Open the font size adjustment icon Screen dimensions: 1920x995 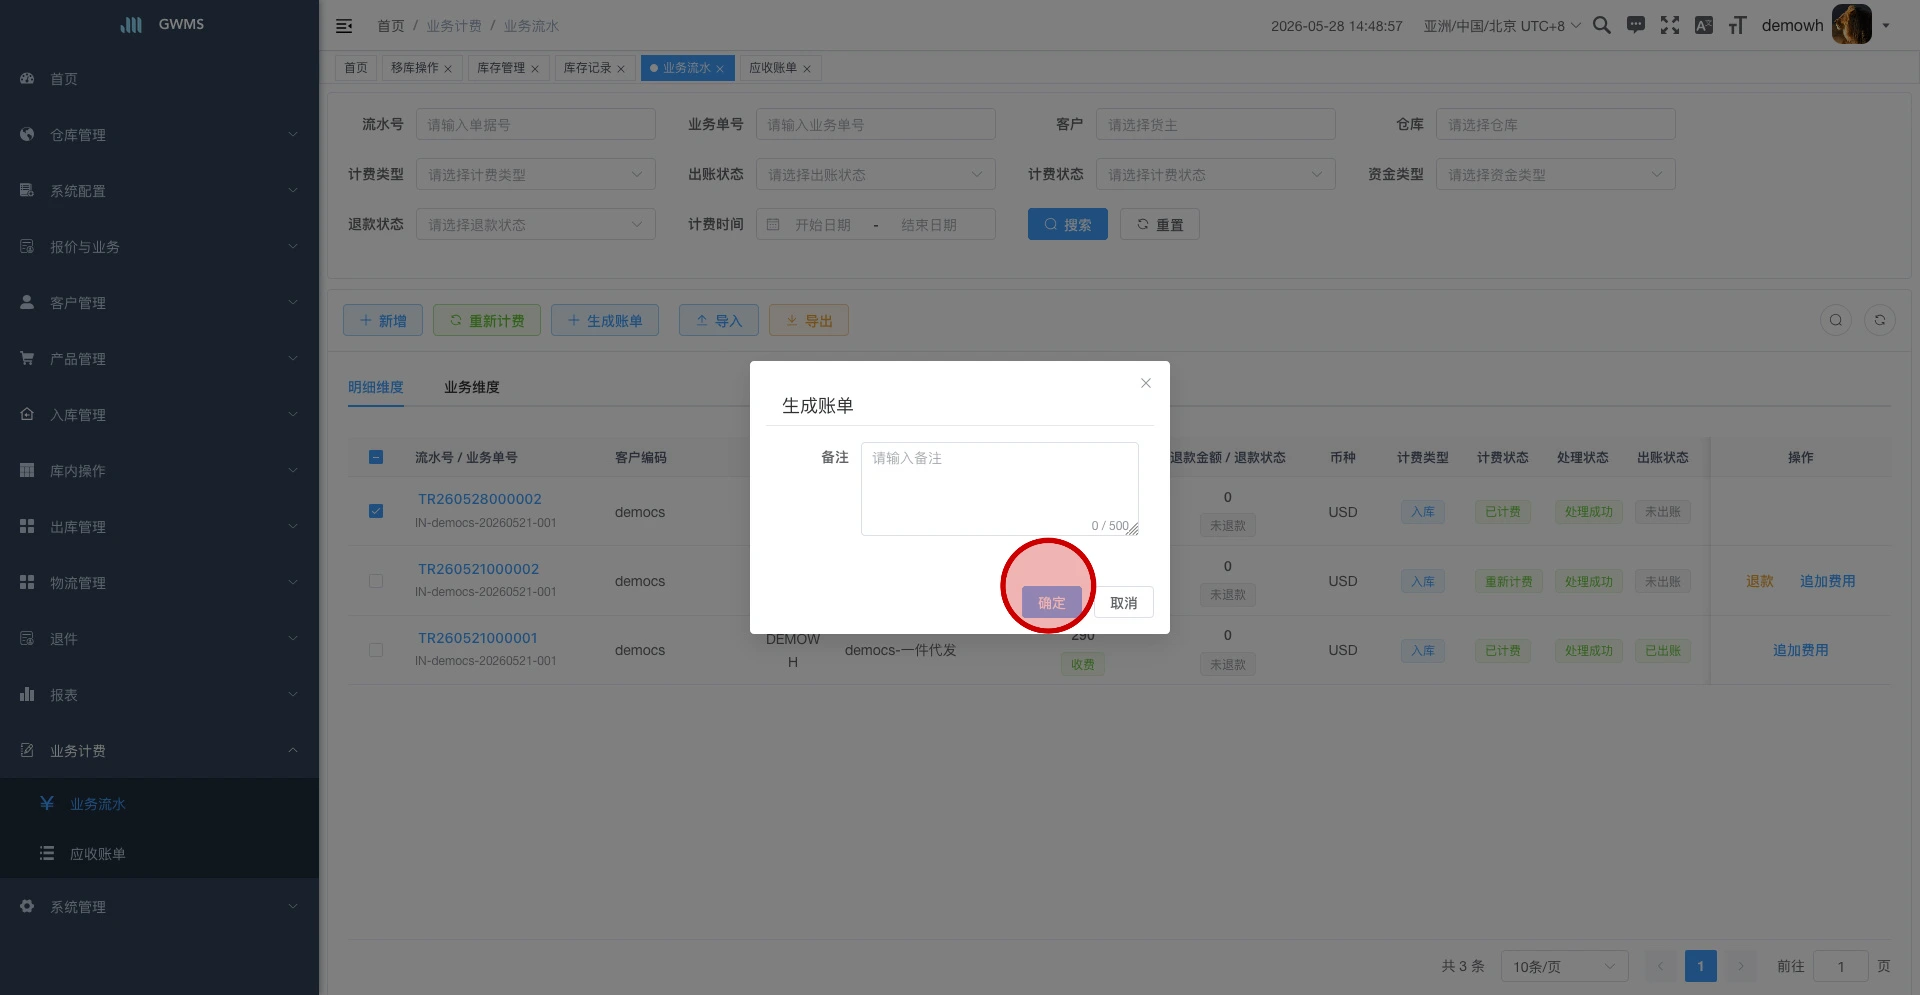(x=1738, y=25)
